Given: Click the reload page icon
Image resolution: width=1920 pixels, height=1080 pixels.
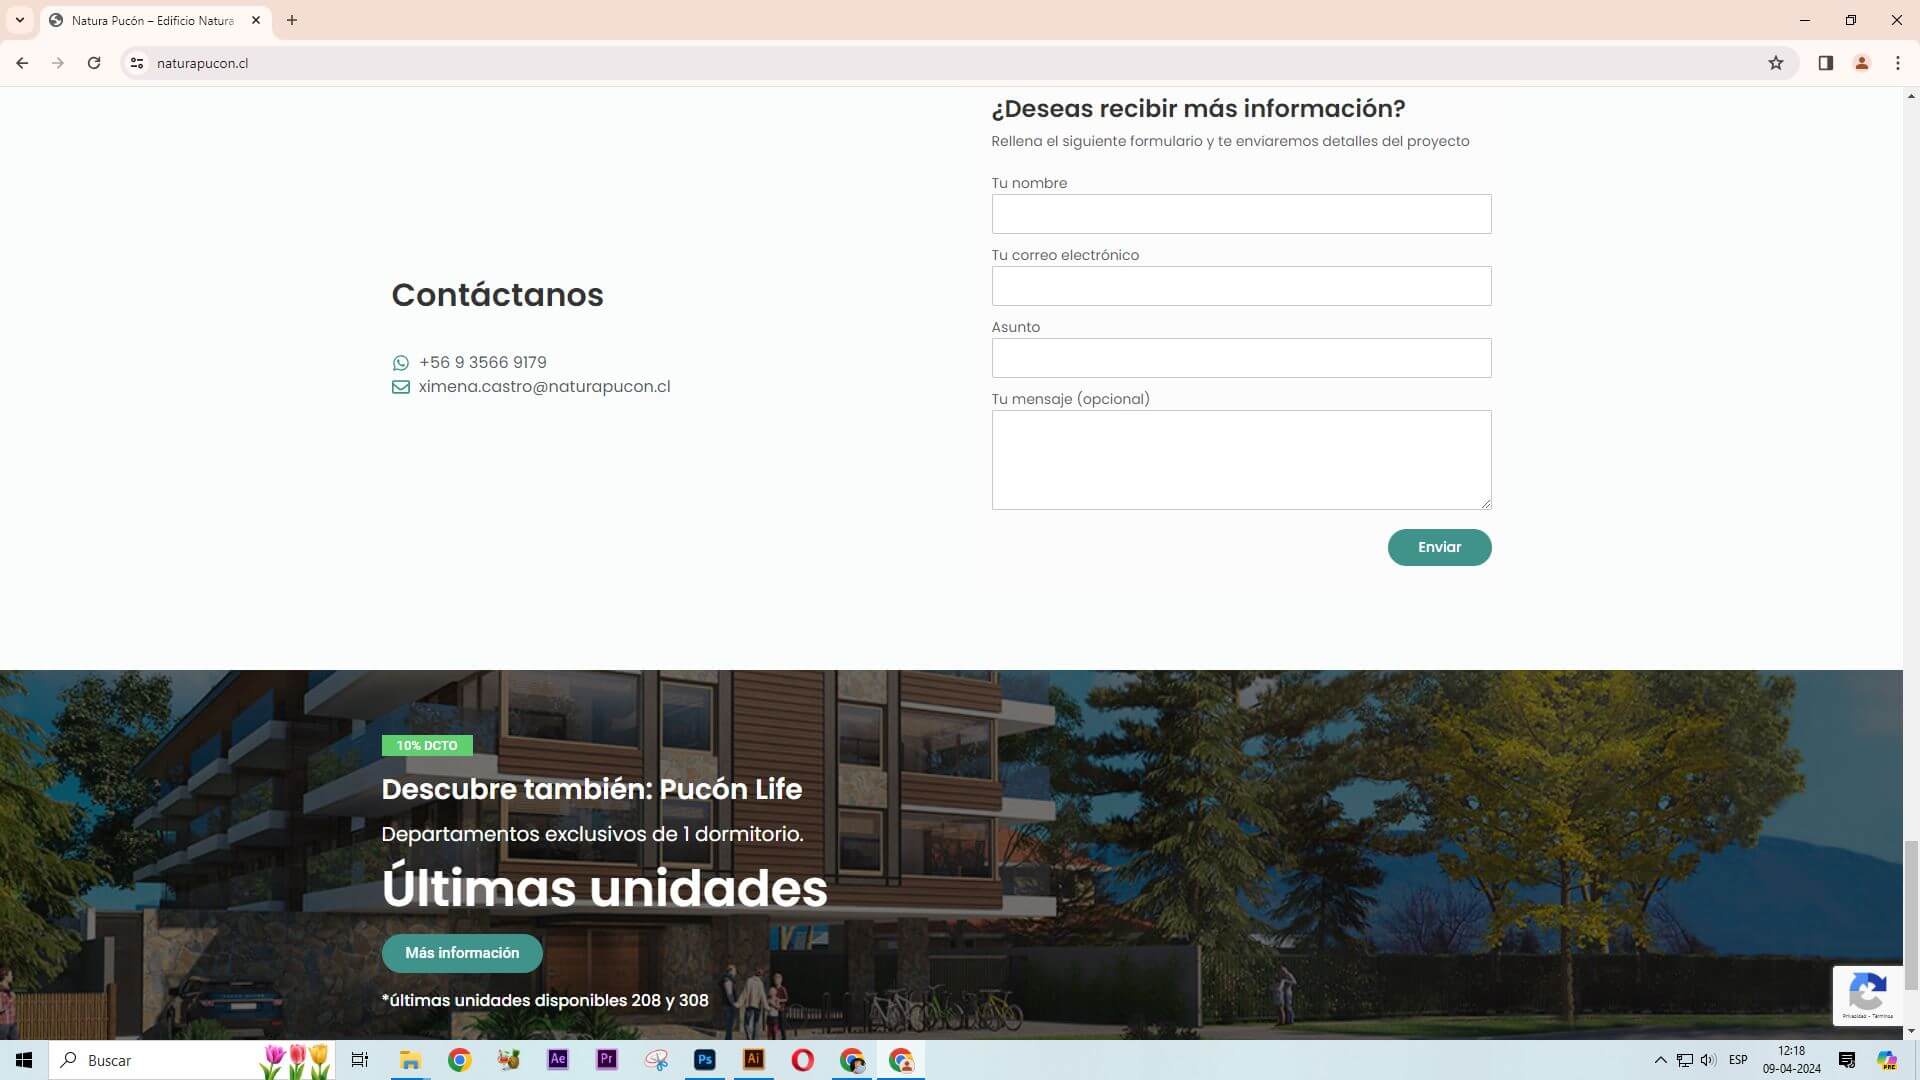Looking at the screenshot, I should pyautogui.click(x=94, y=63).
